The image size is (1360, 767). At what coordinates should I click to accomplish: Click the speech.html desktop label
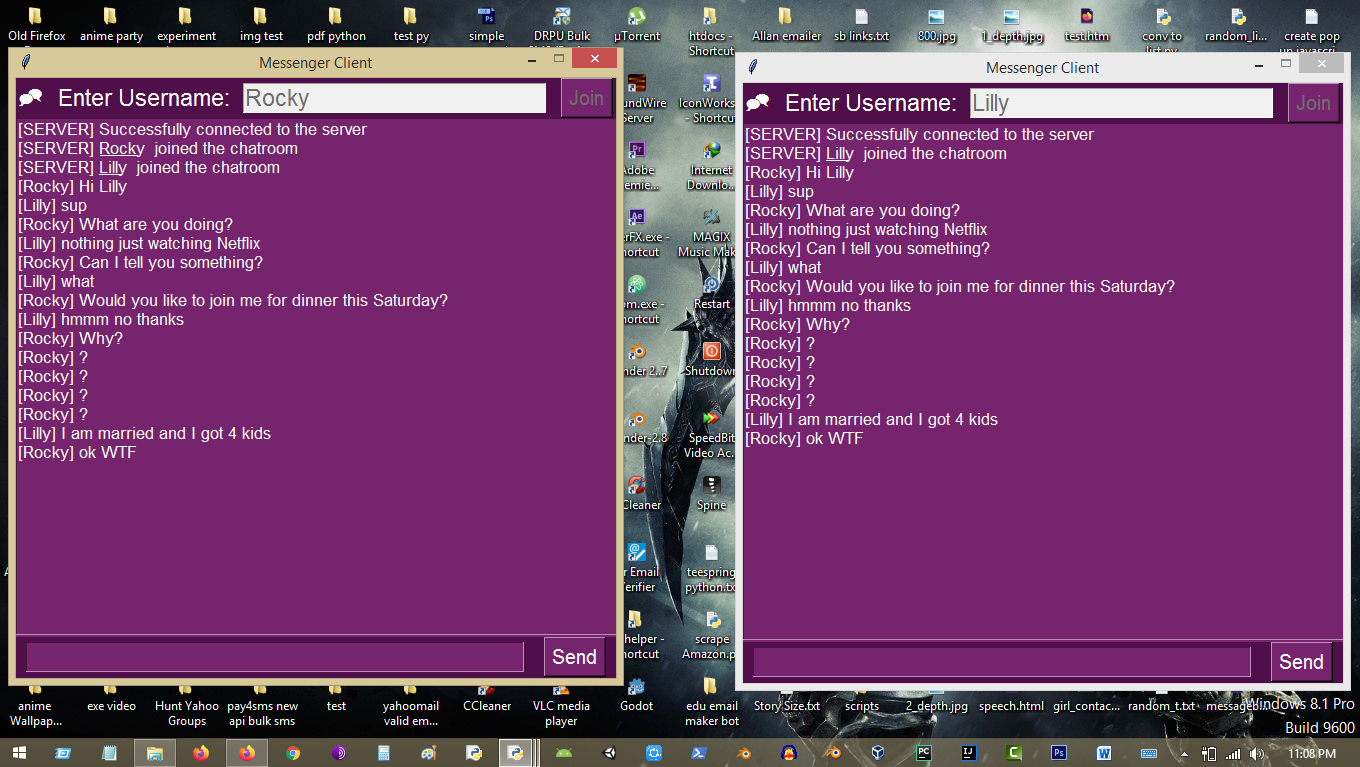coord(1011,706)
